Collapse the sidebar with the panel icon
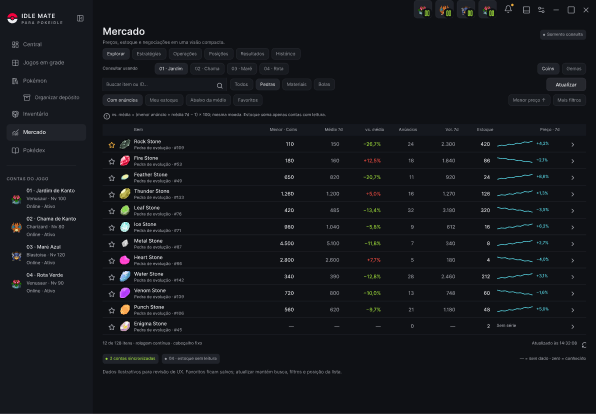The width and height of the screenshot is (596, 414). (x=80, y=18)
